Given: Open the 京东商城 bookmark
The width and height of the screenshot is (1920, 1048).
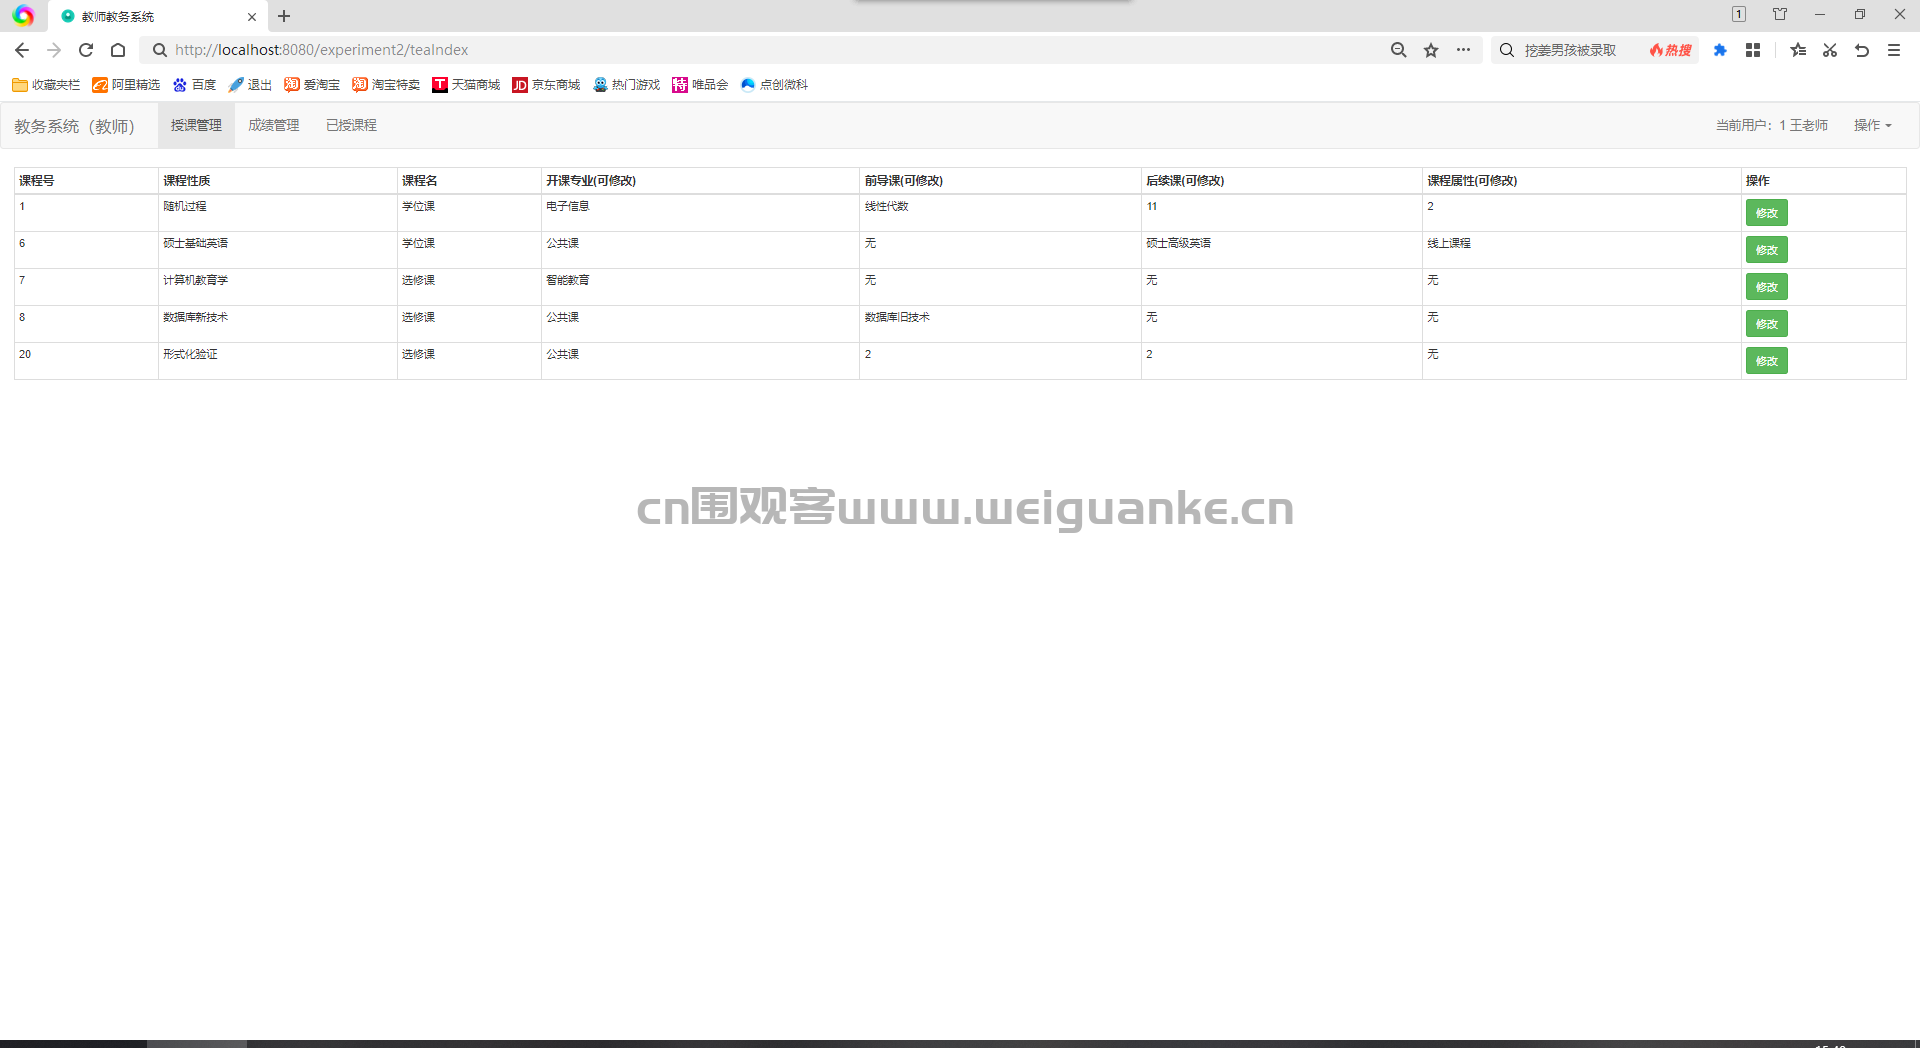Looking at the screenshot, I should click(x=546, y=85).
